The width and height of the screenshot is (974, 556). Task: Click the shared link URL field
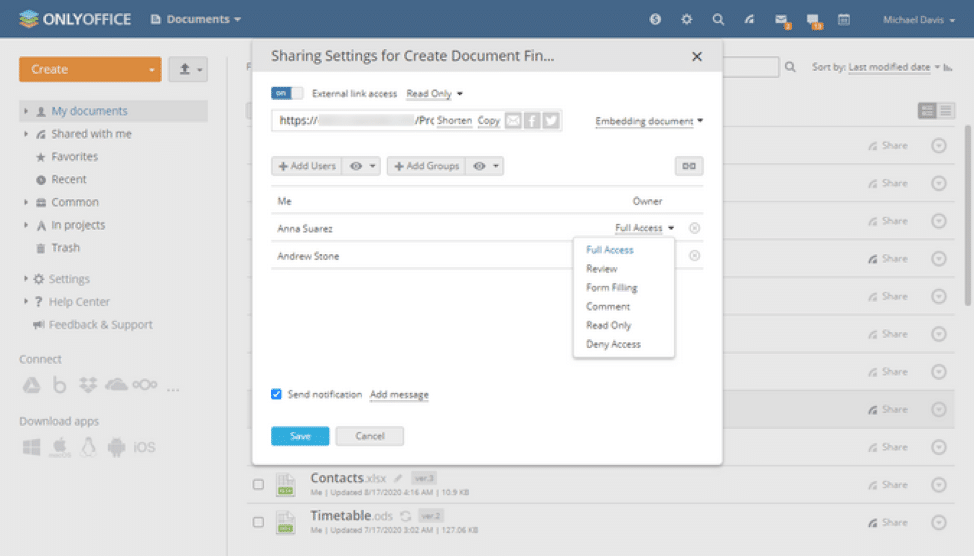click(x=356, y=121)
